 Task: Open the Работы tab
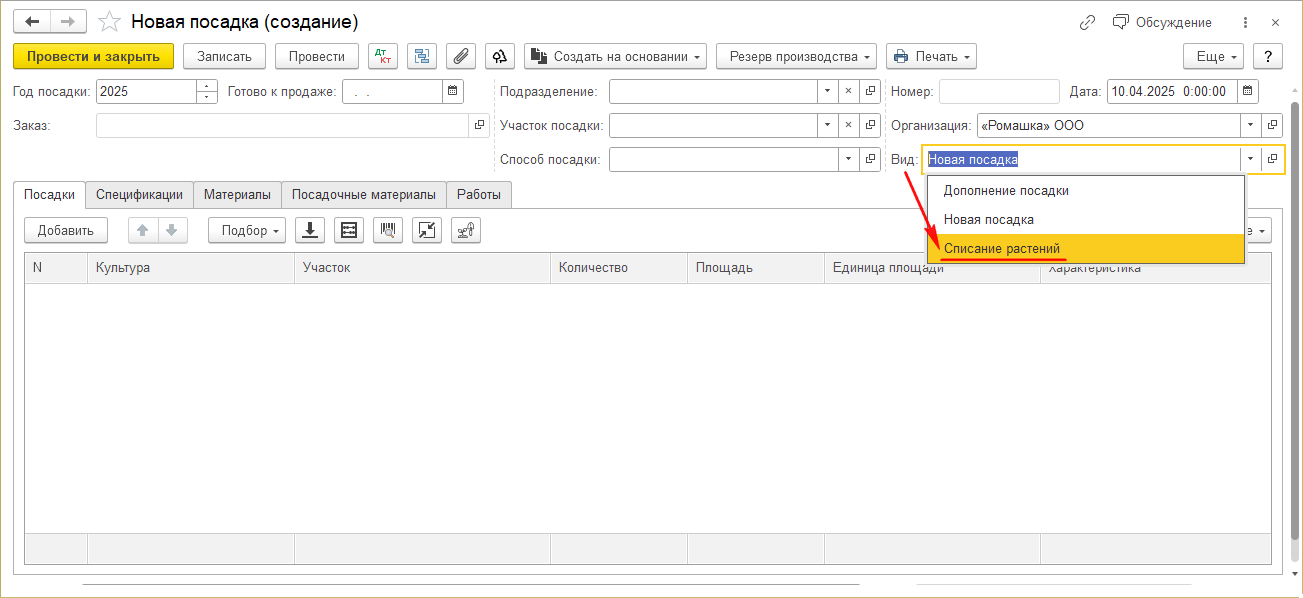(x=479, y=195)
